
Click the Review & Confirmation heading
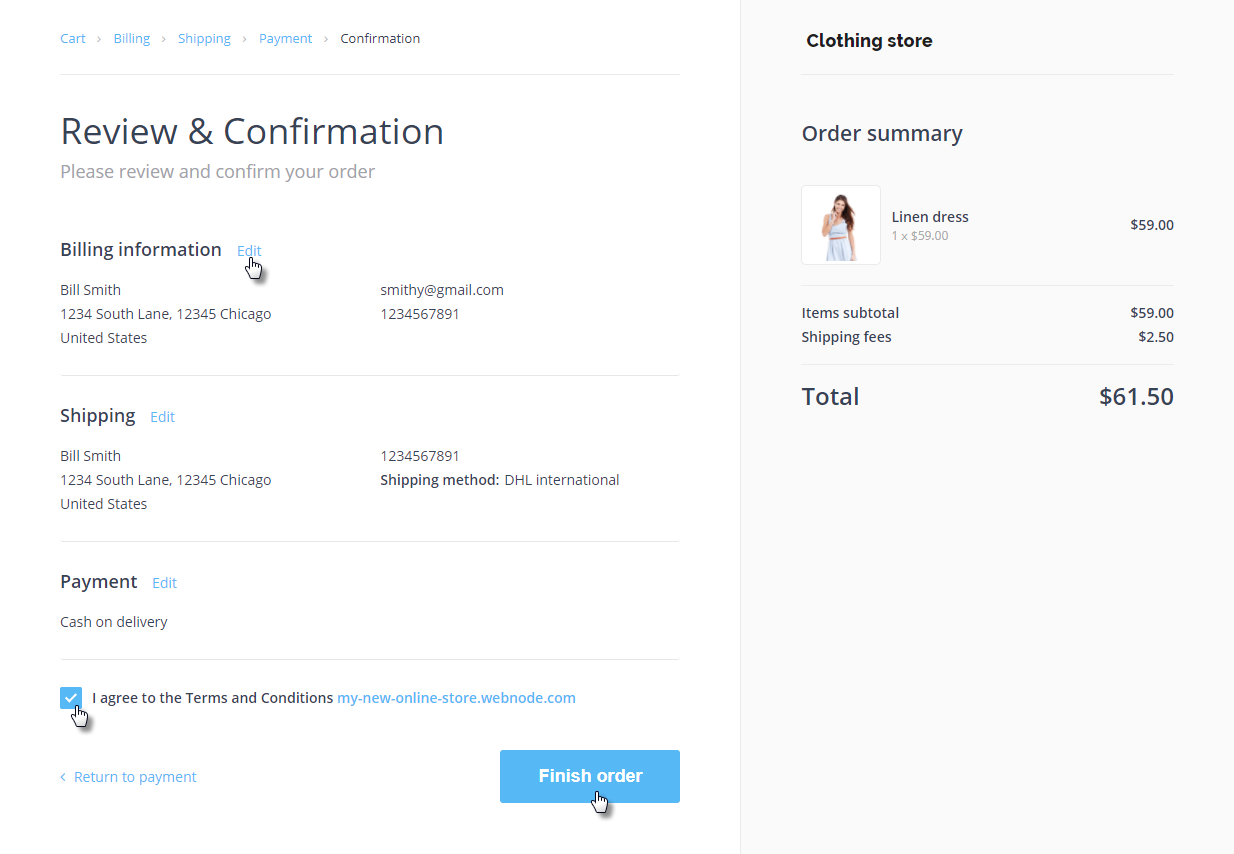[x=252, y=132]
